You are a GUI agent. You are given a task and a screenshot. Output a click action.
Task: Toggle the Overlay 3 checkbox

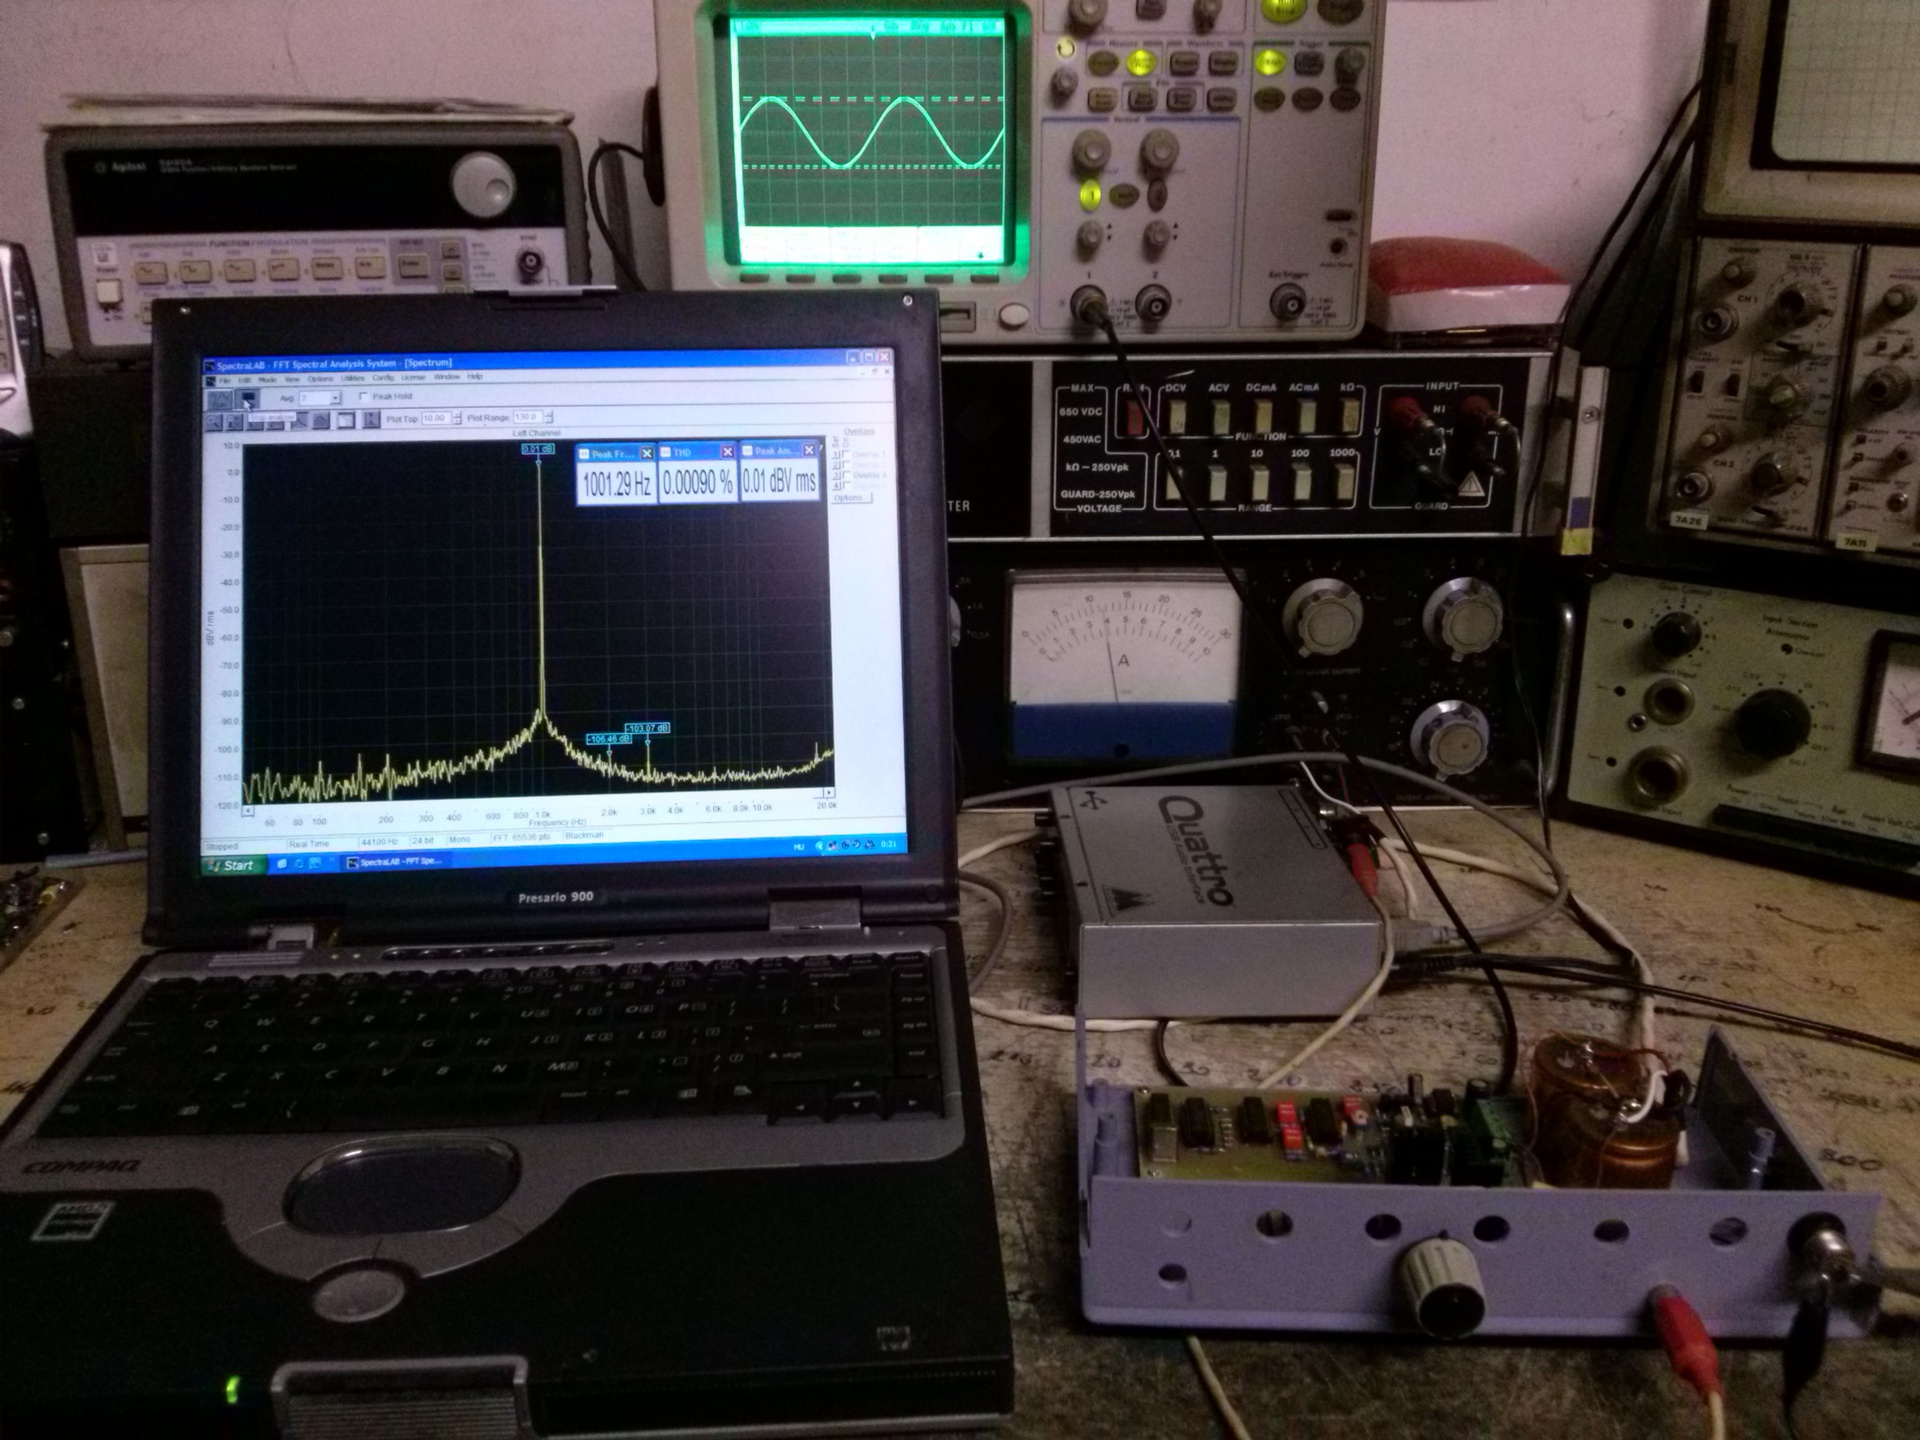click(x=846, y=475)
